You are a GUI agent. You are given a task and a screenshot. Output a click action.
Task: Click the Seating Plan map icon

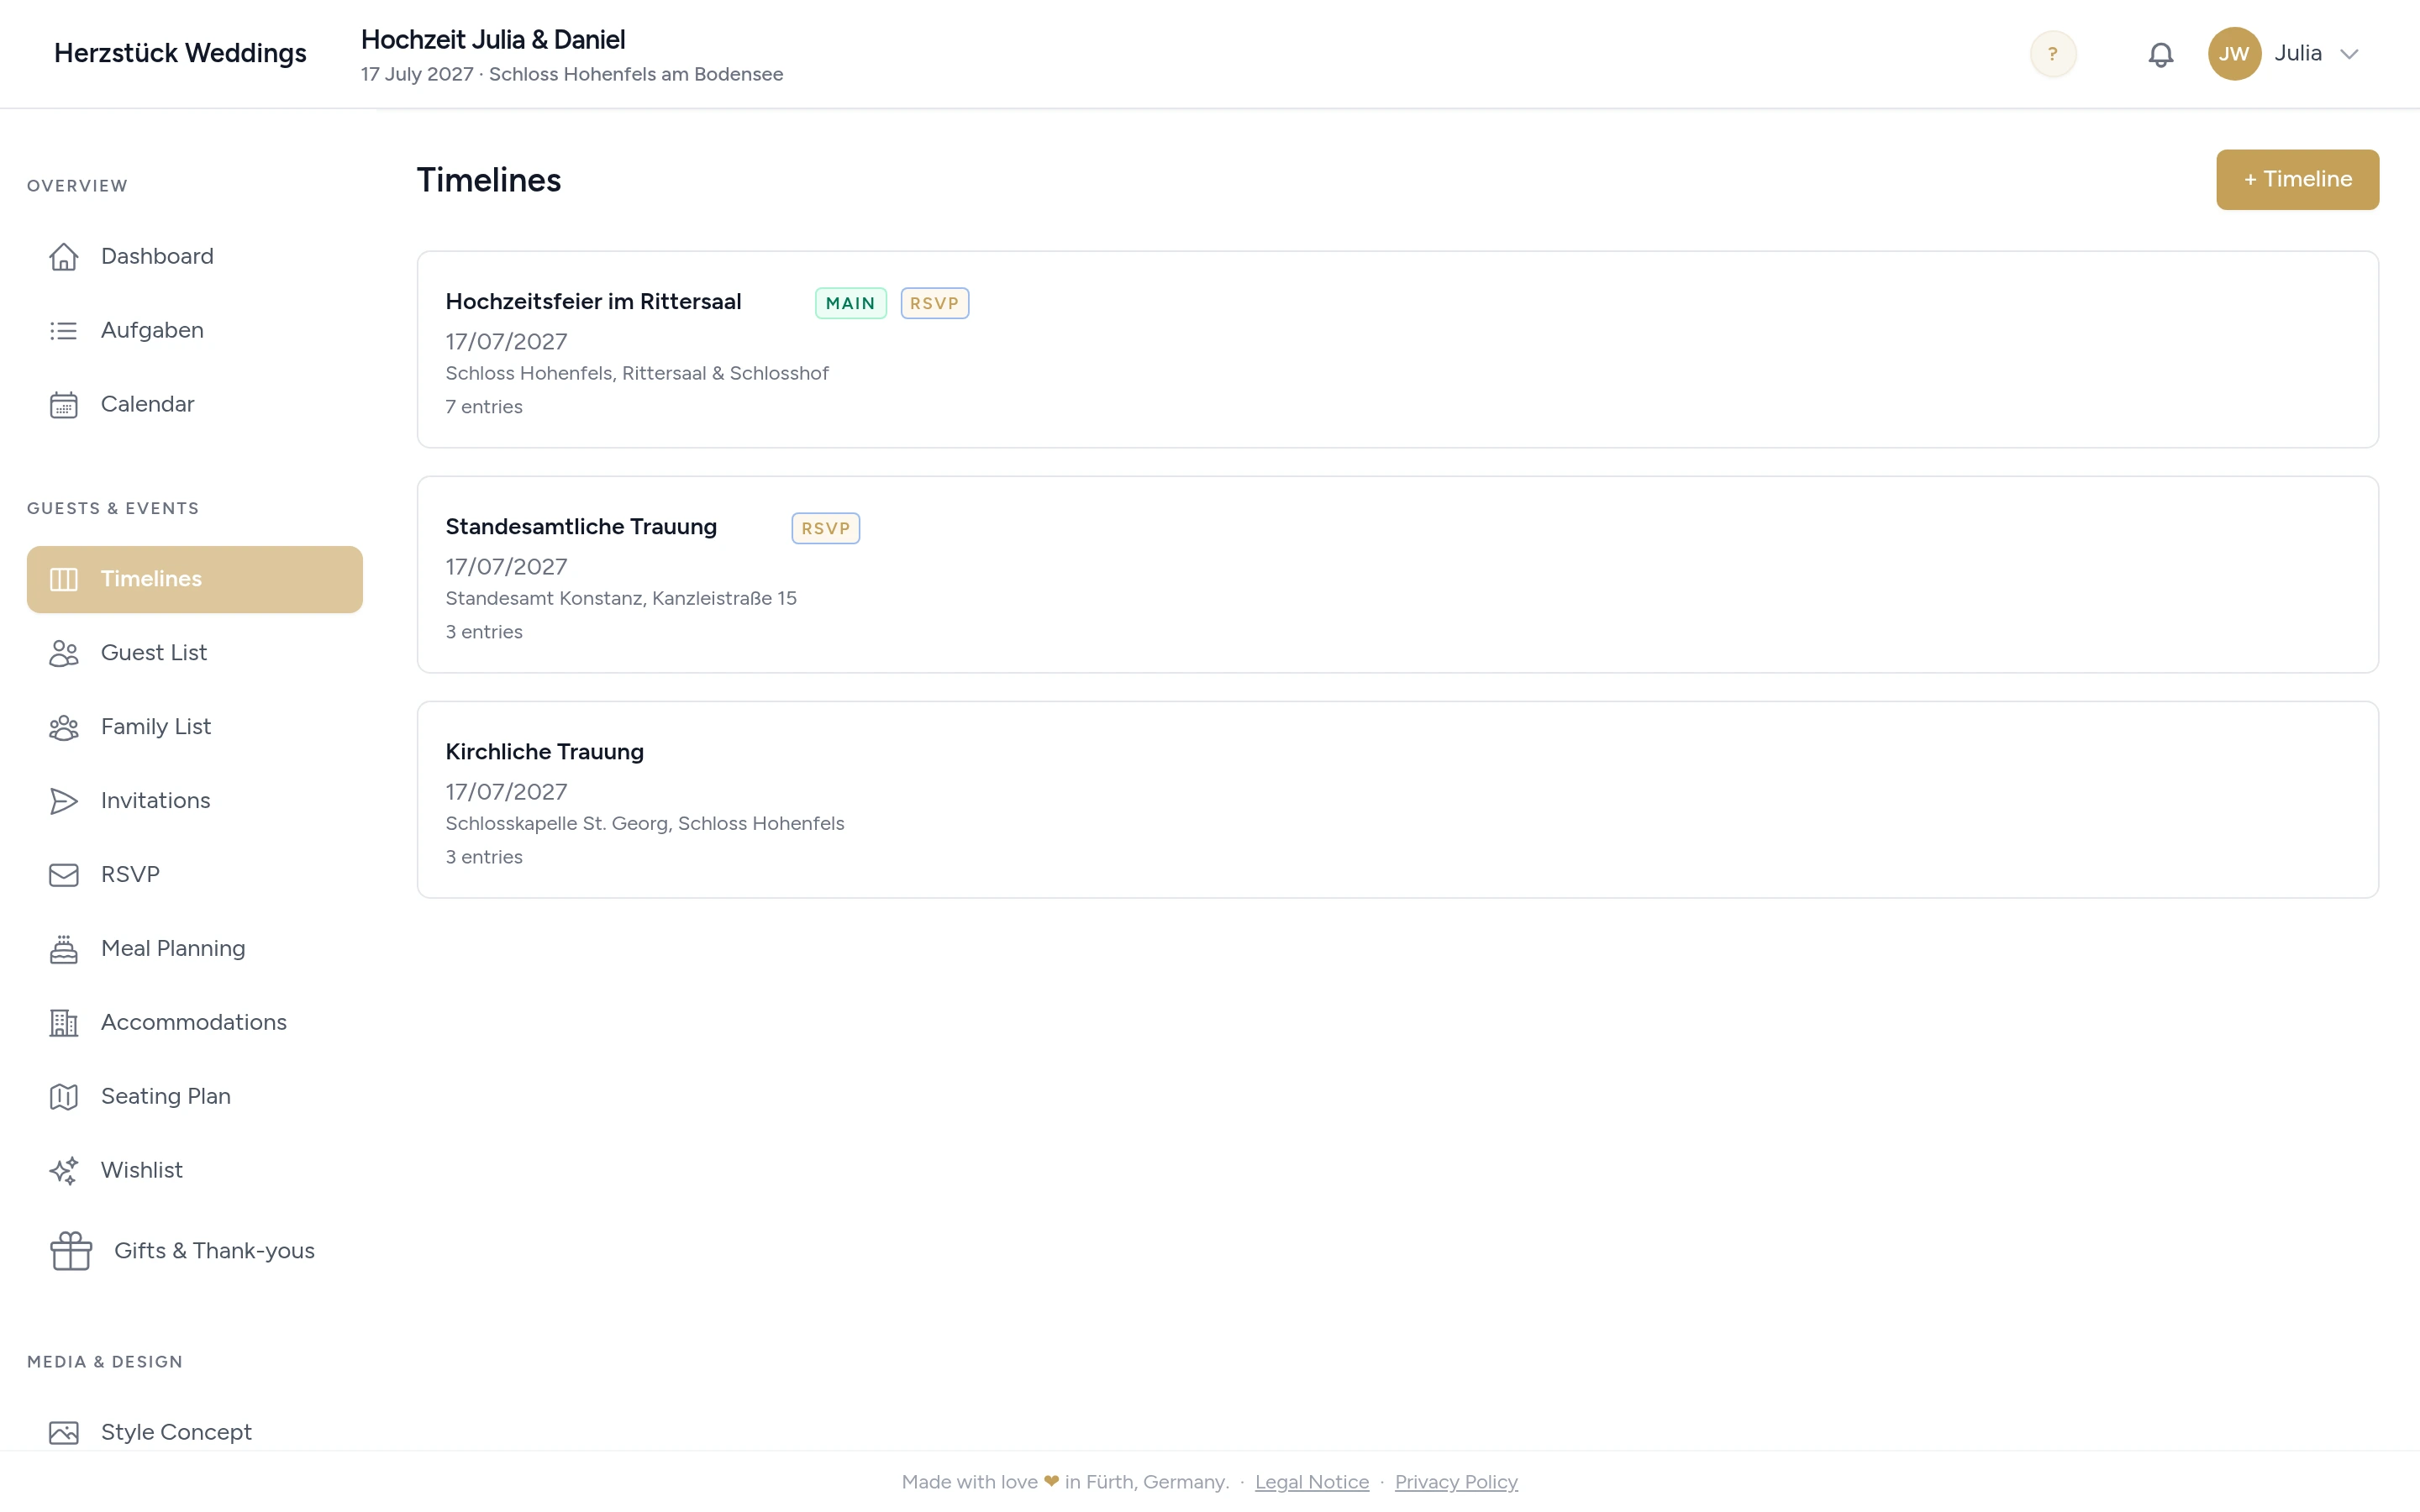pyautogui.click(x=64, y=1097)
